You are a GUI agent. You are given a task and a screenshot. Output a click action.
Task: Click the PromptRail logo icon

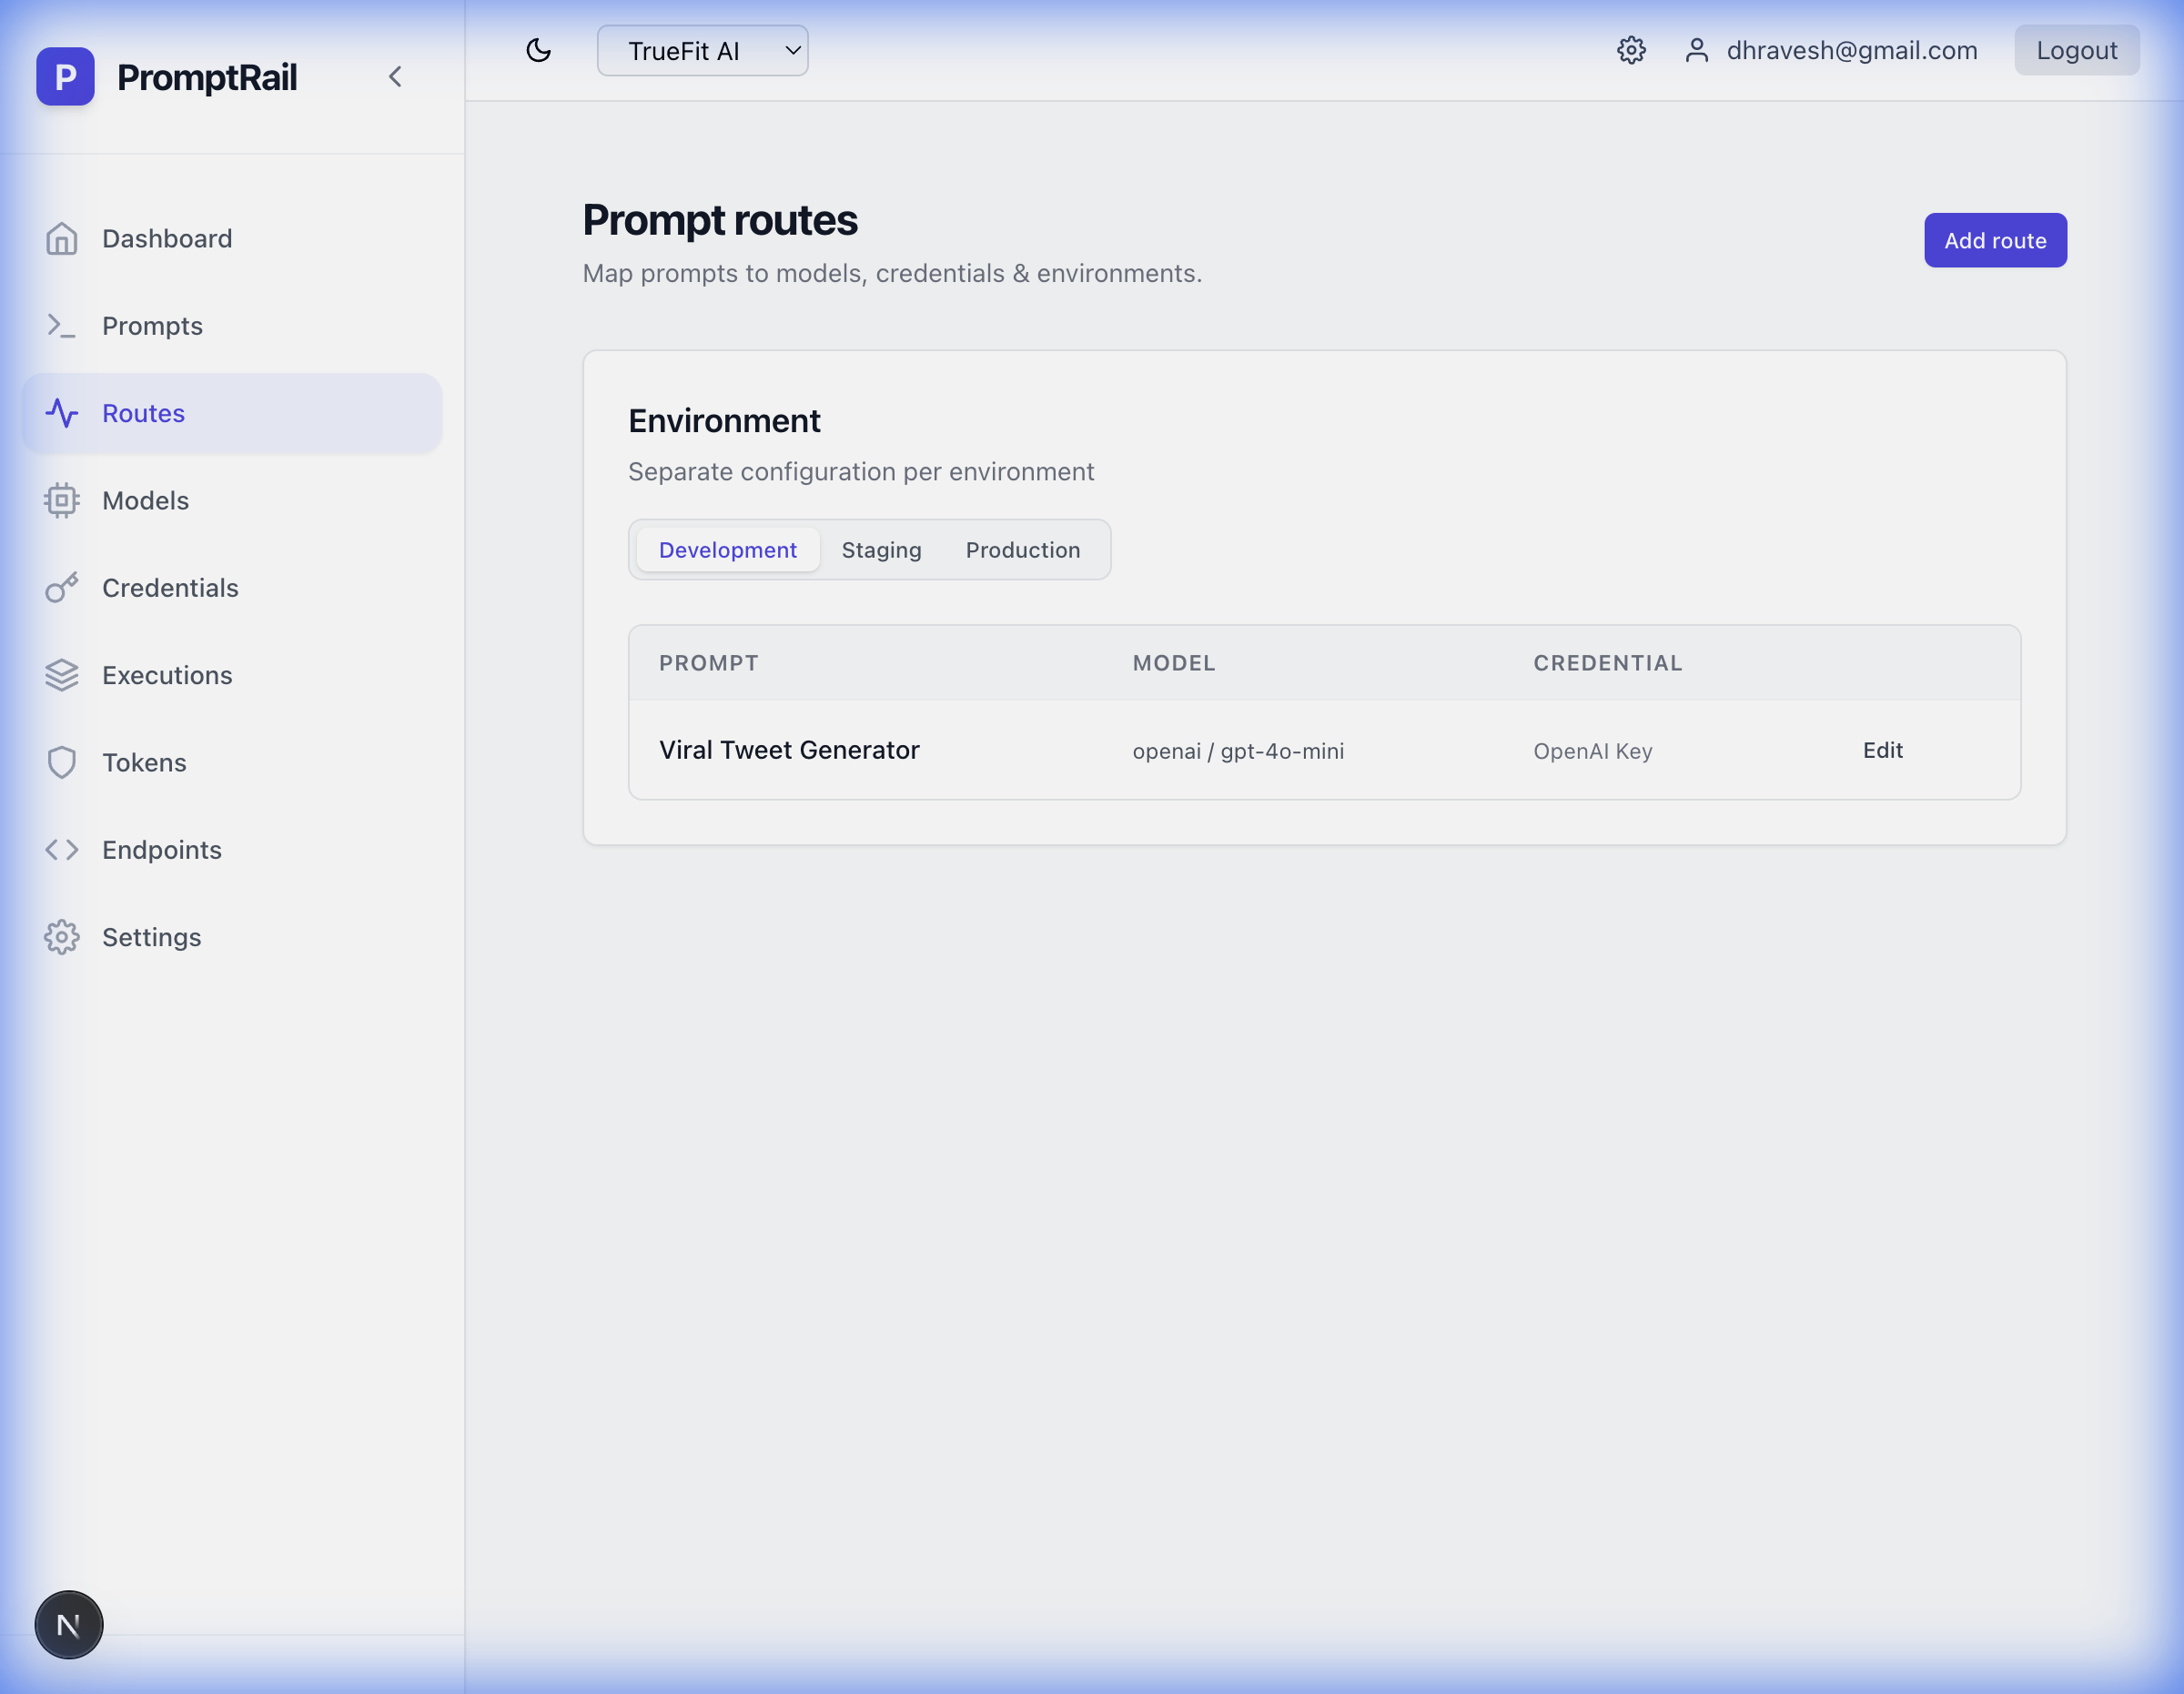coord(65,76)
